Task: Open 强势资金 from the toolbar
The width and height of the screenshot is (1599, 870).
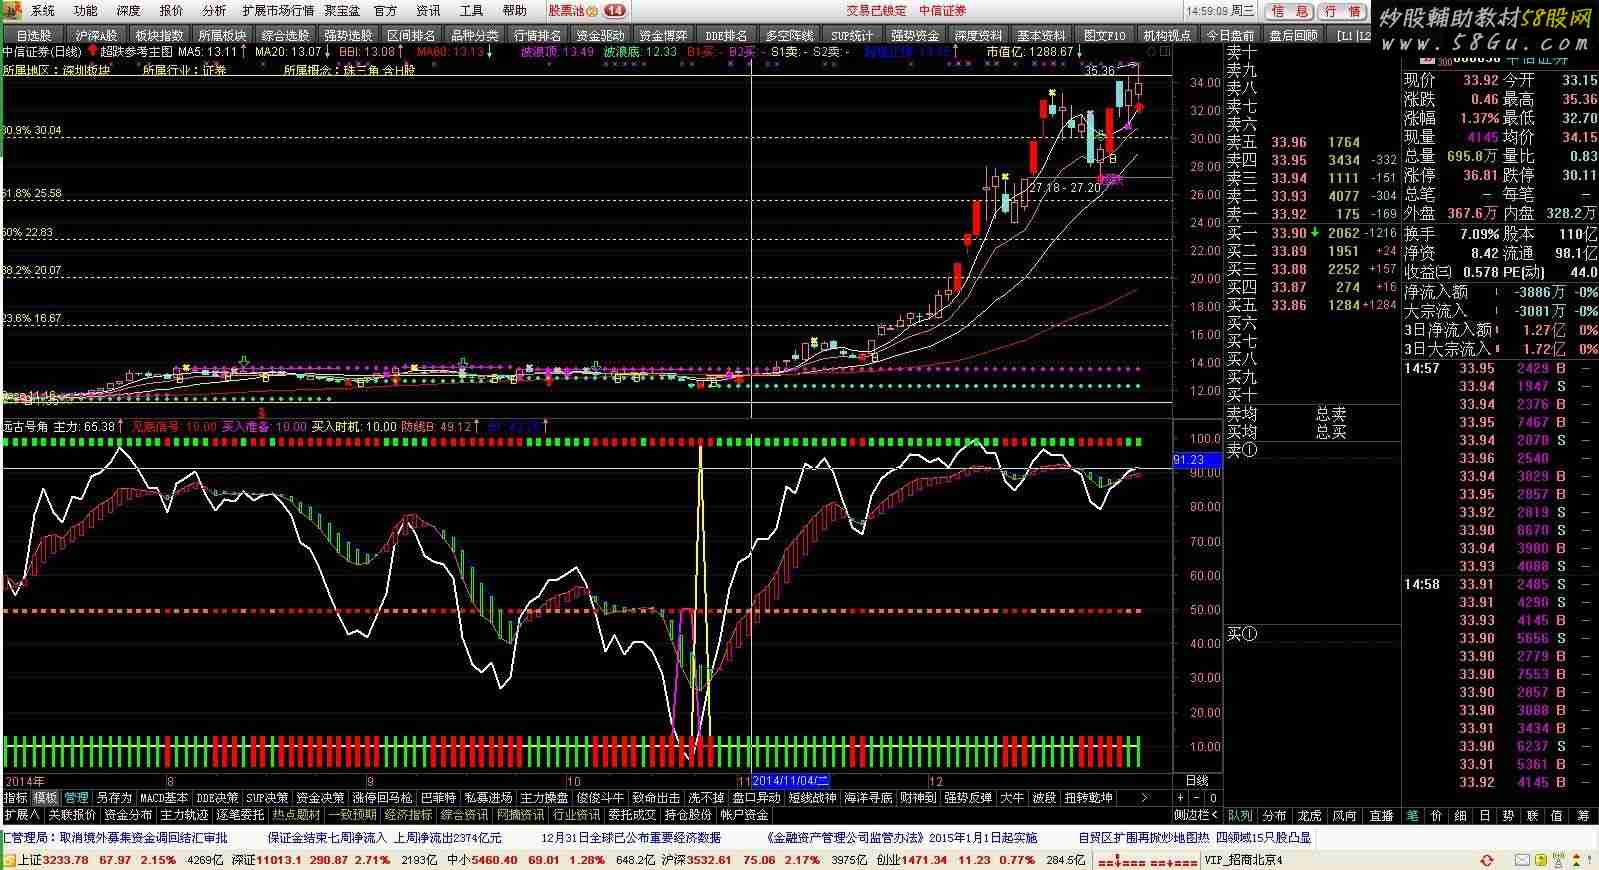Action: [x=915, y=35]
